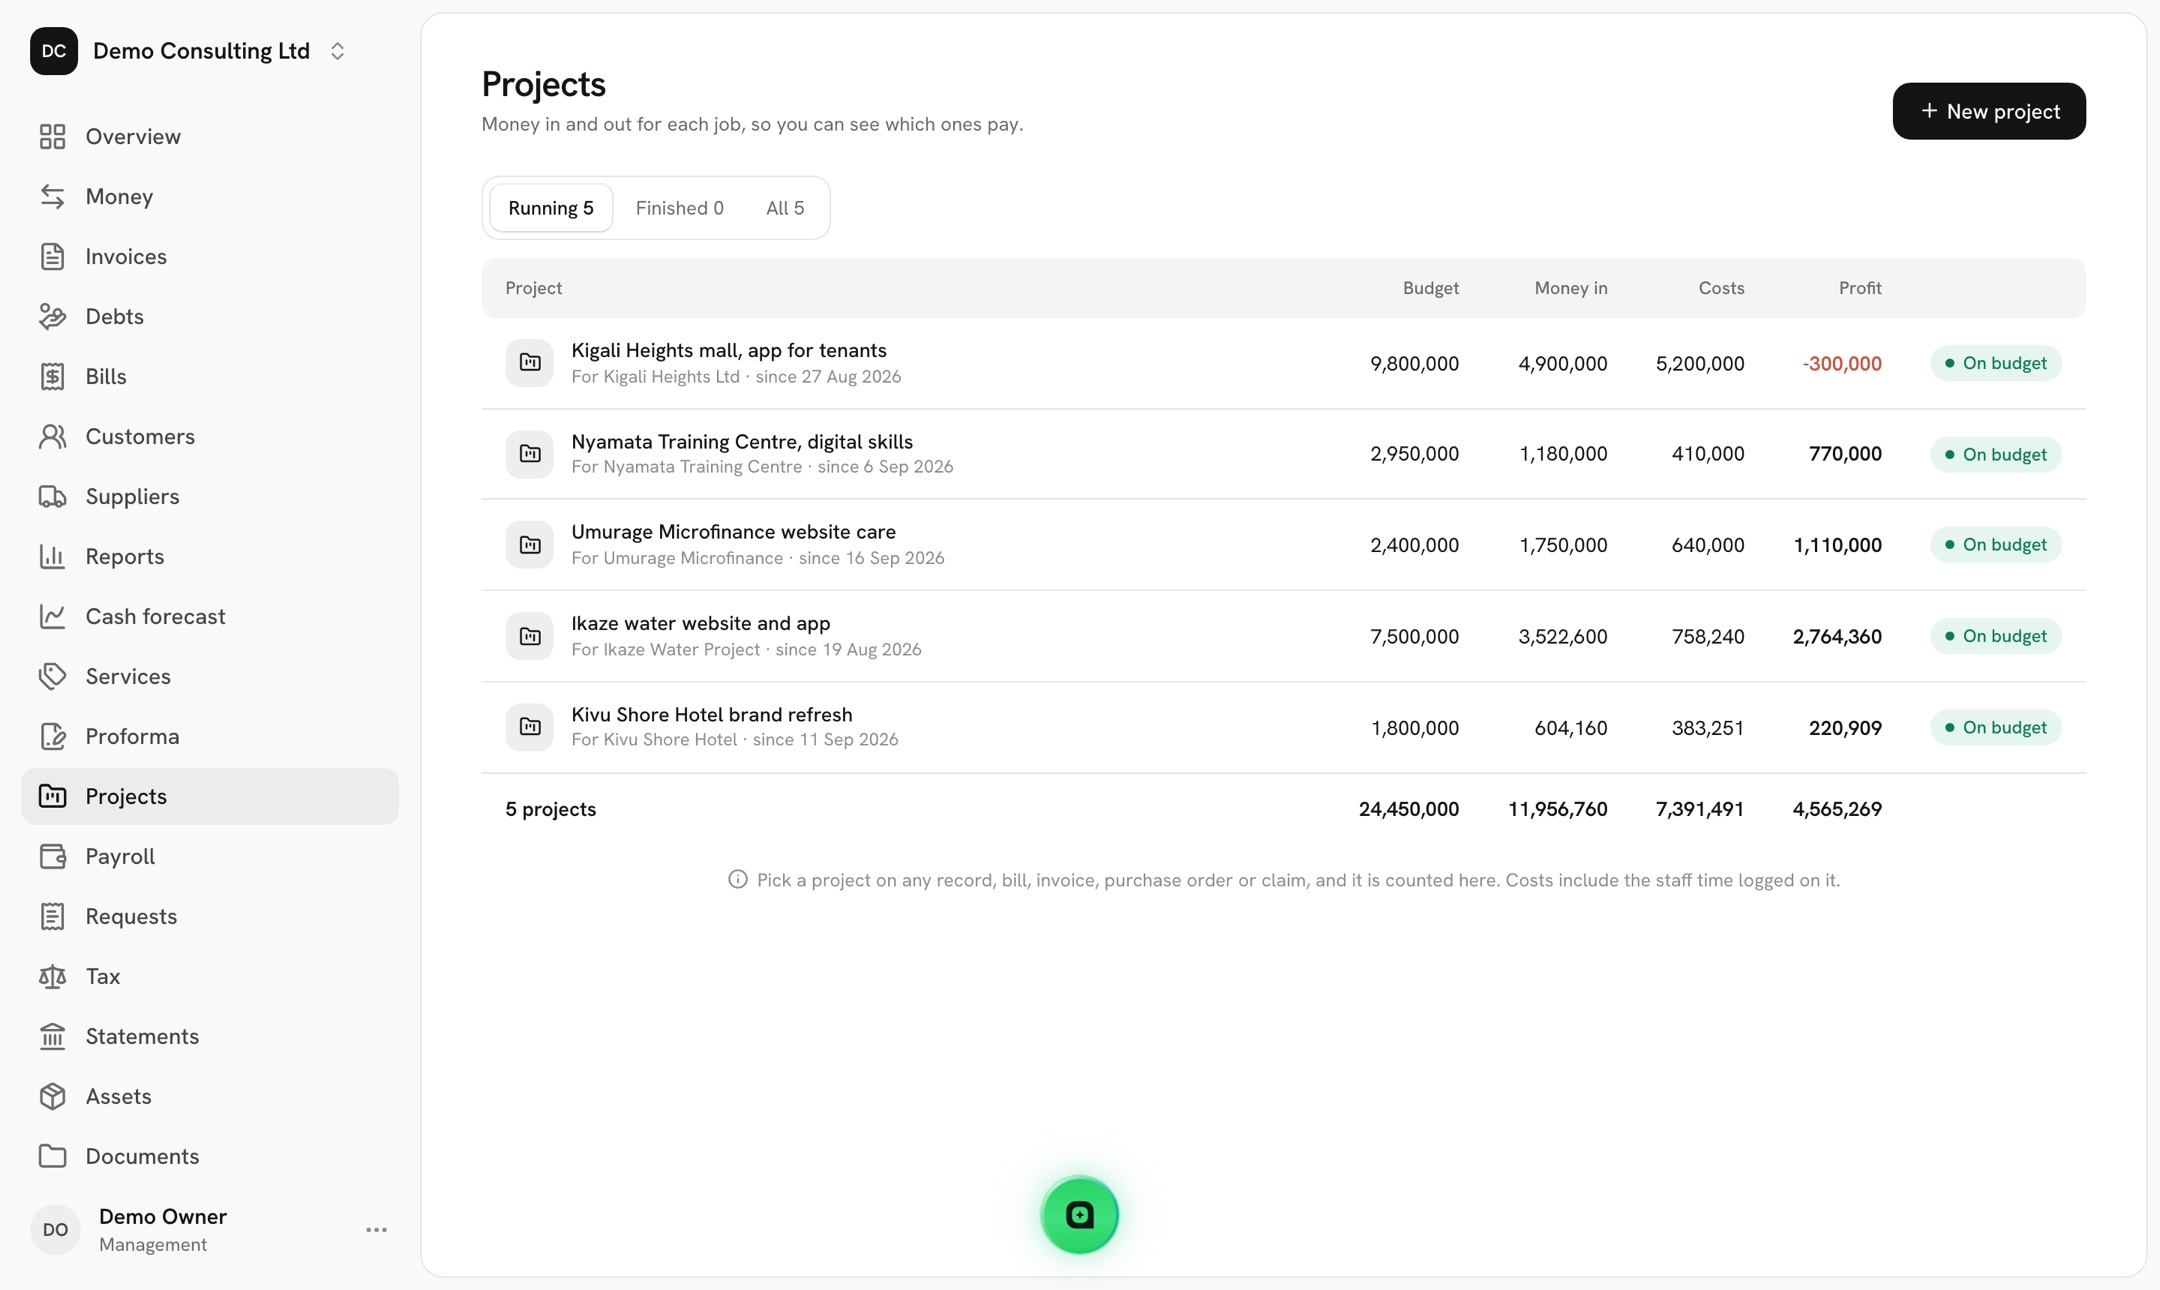
Task: Select the Proforma edit-document icon
Action: (x=52, y=736)
